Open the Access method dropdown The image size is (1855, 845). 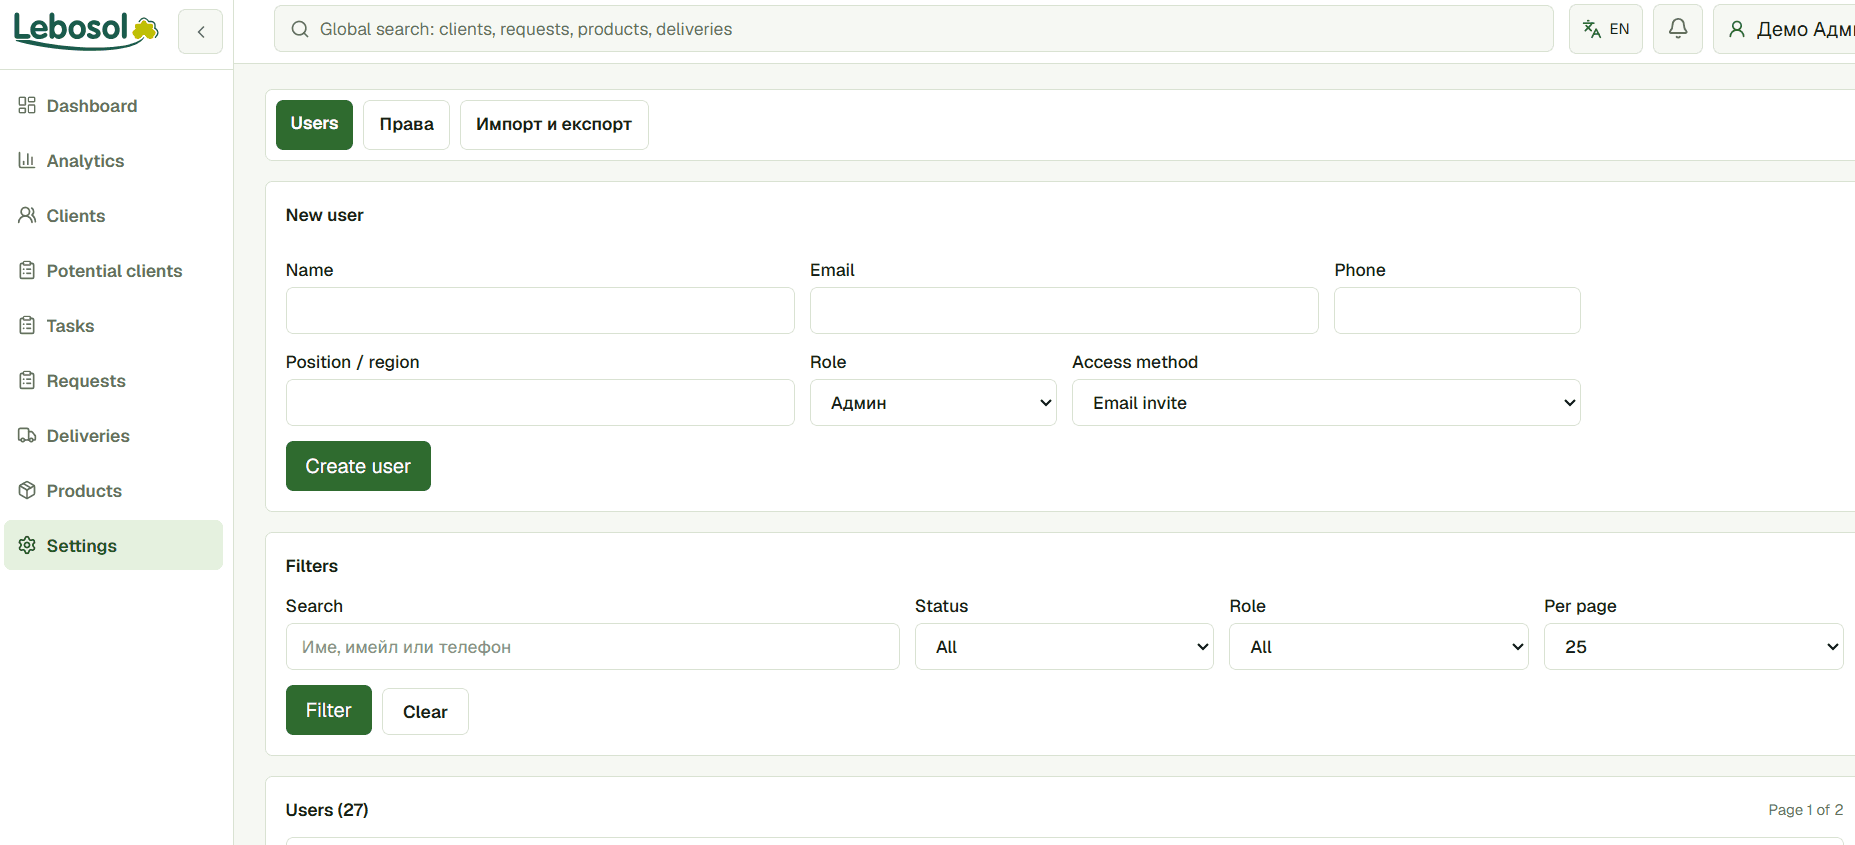1326,402
